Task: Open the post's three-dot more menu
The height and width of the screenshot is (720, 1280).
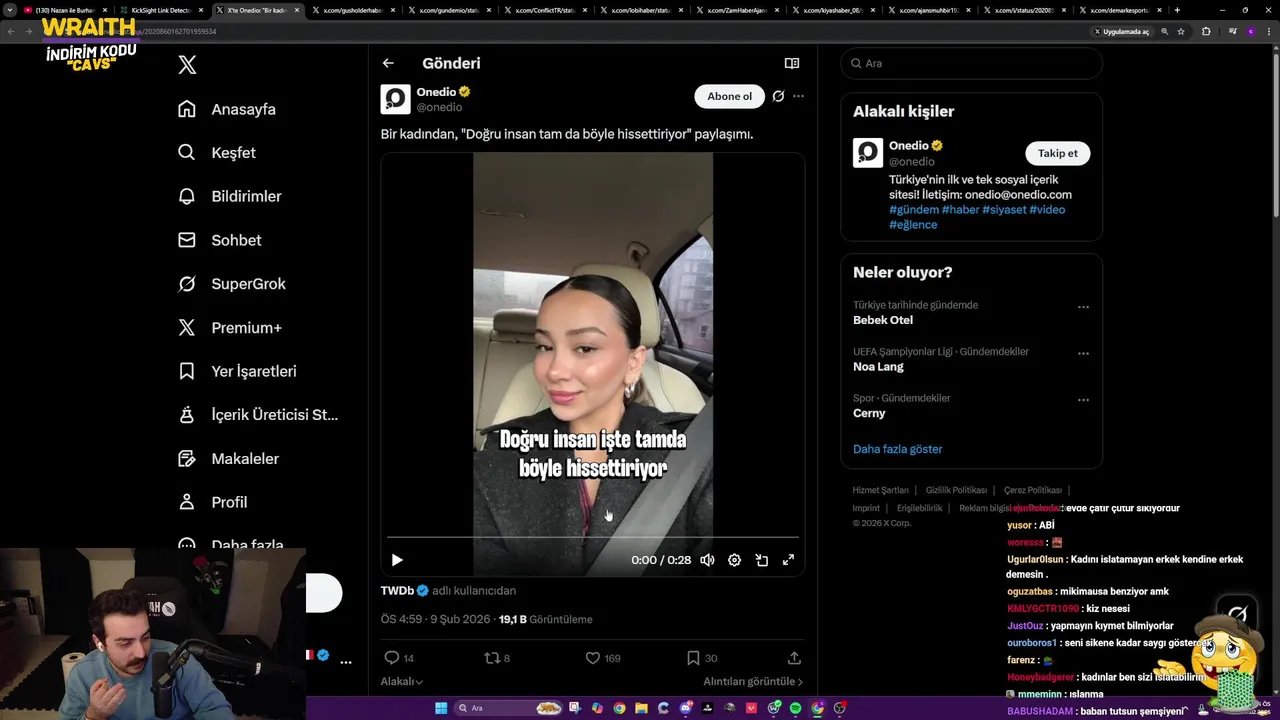Action: pyautogui.click(x=798, y=96)
